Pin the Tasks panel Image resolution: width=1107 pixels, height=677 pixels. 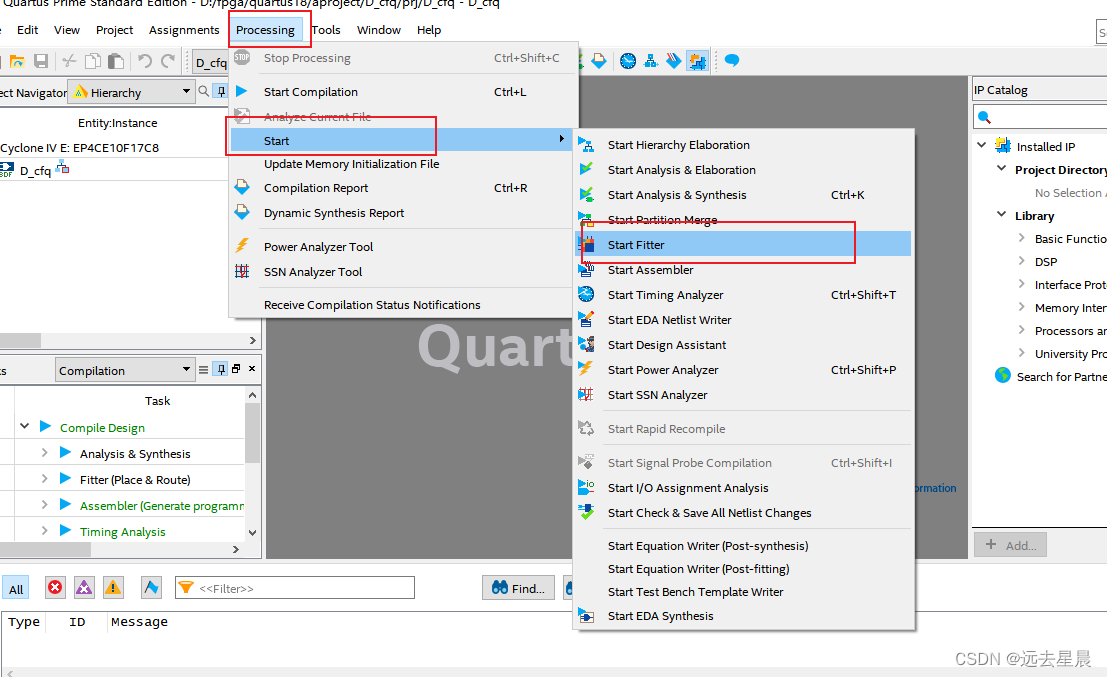coord(221,369)
